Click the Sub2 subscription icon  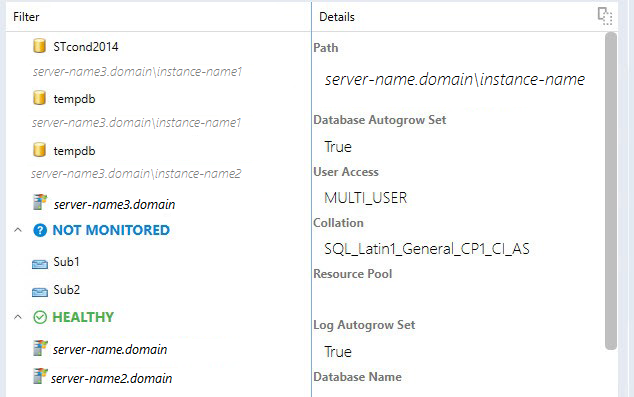[40, 291]
